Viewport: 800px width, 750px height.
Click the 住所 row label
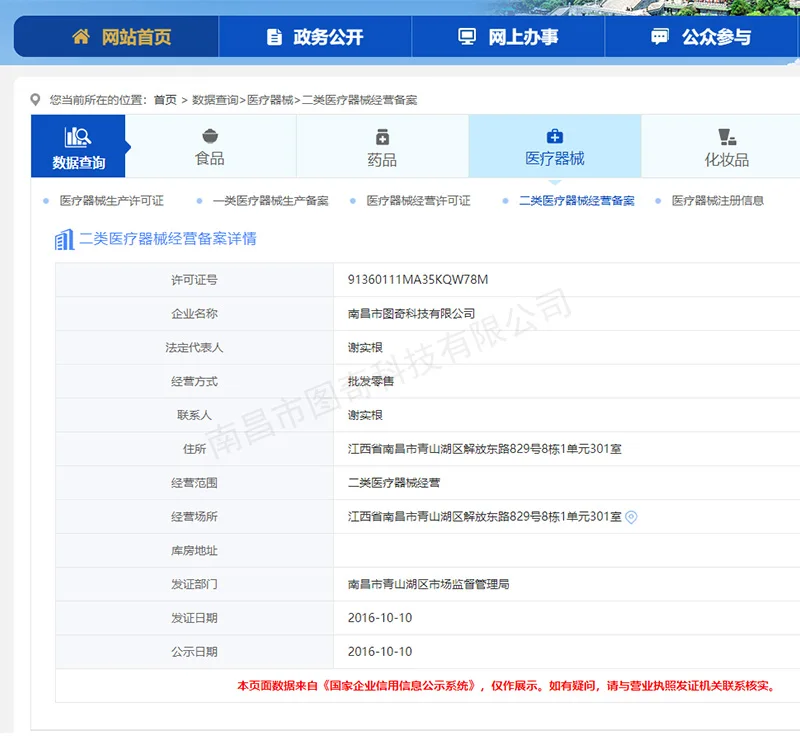(x=194, y=449)
